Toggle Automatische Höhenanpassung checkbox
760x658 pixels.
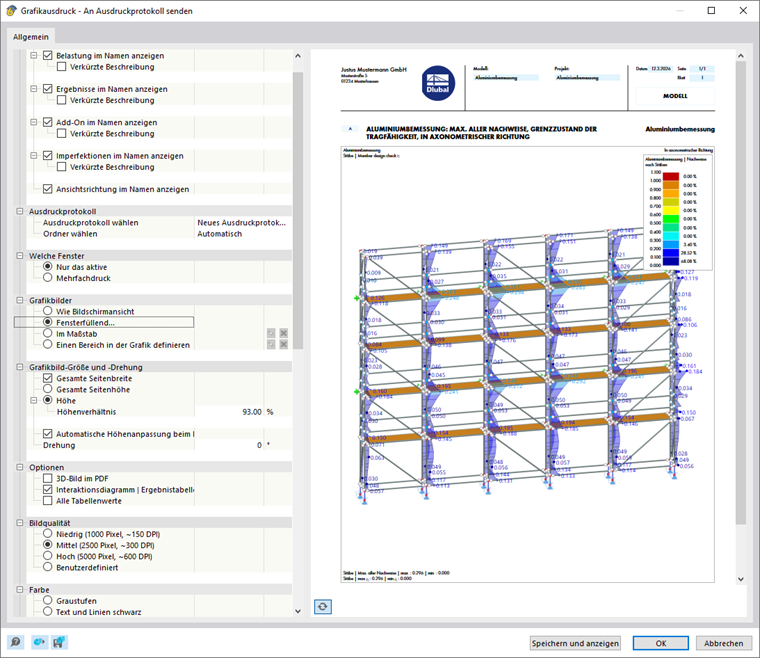click(48, 434)
